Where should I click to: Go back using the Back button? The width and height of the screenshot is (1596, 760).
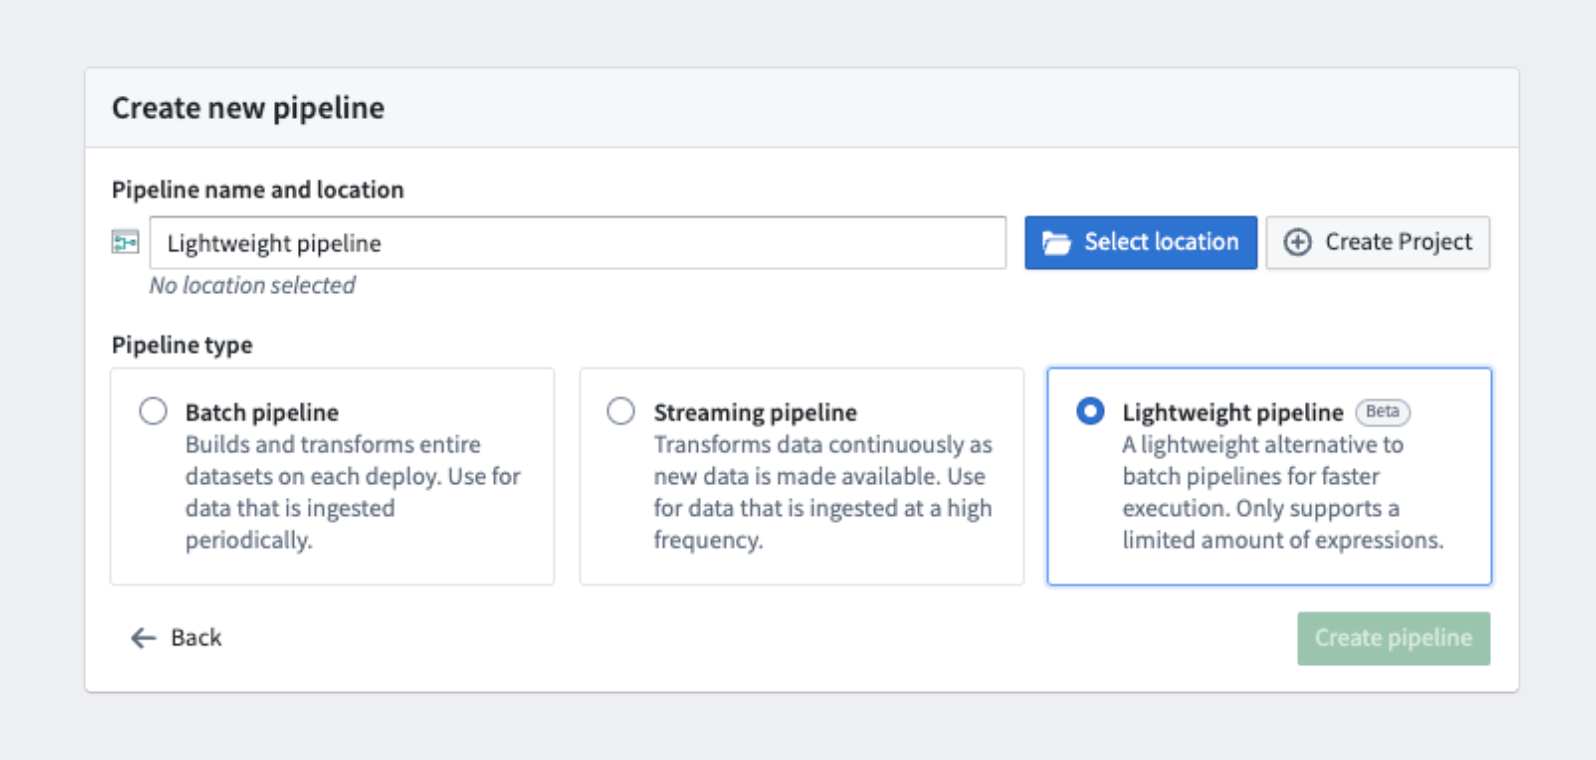[176, 638]
